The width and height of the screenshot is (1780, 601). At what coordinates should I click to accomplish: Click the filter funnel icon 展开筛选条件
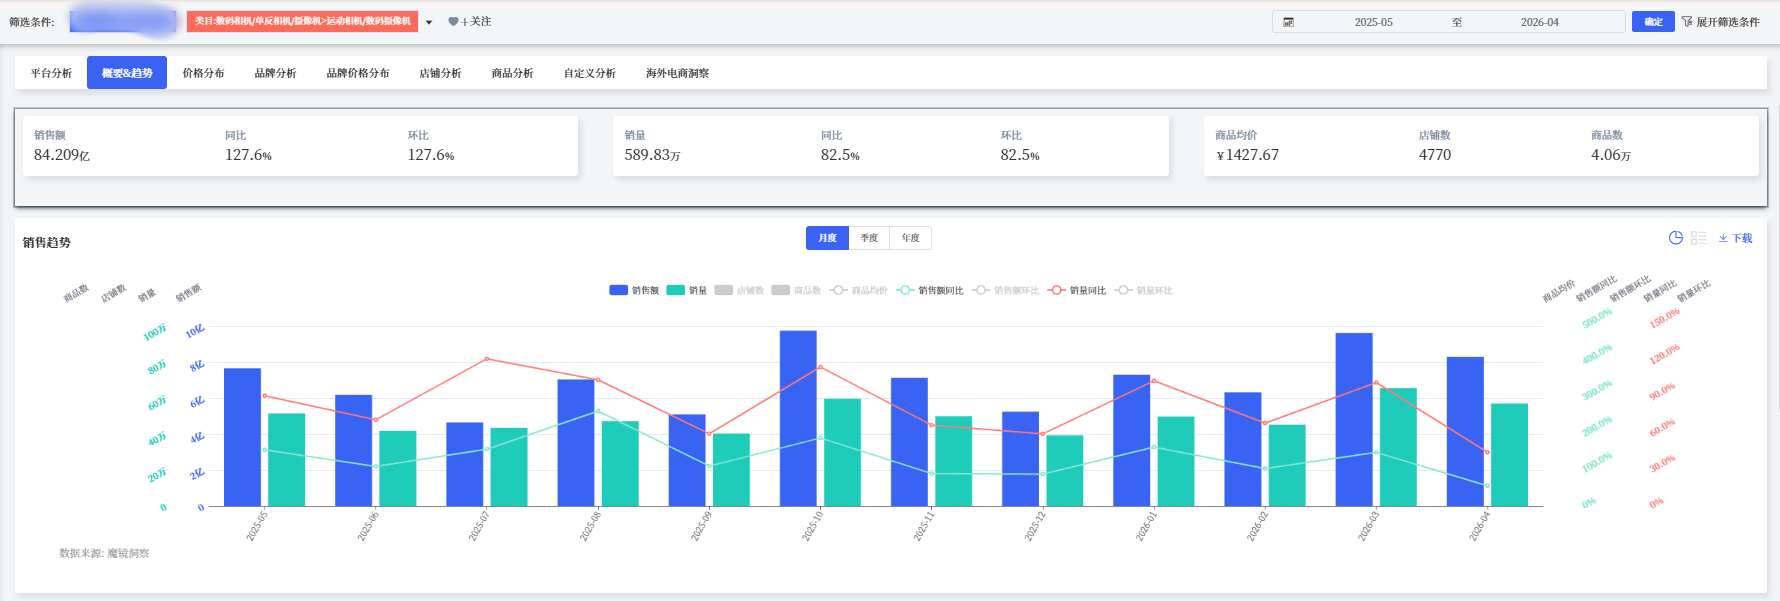[x=1687, y=22]
